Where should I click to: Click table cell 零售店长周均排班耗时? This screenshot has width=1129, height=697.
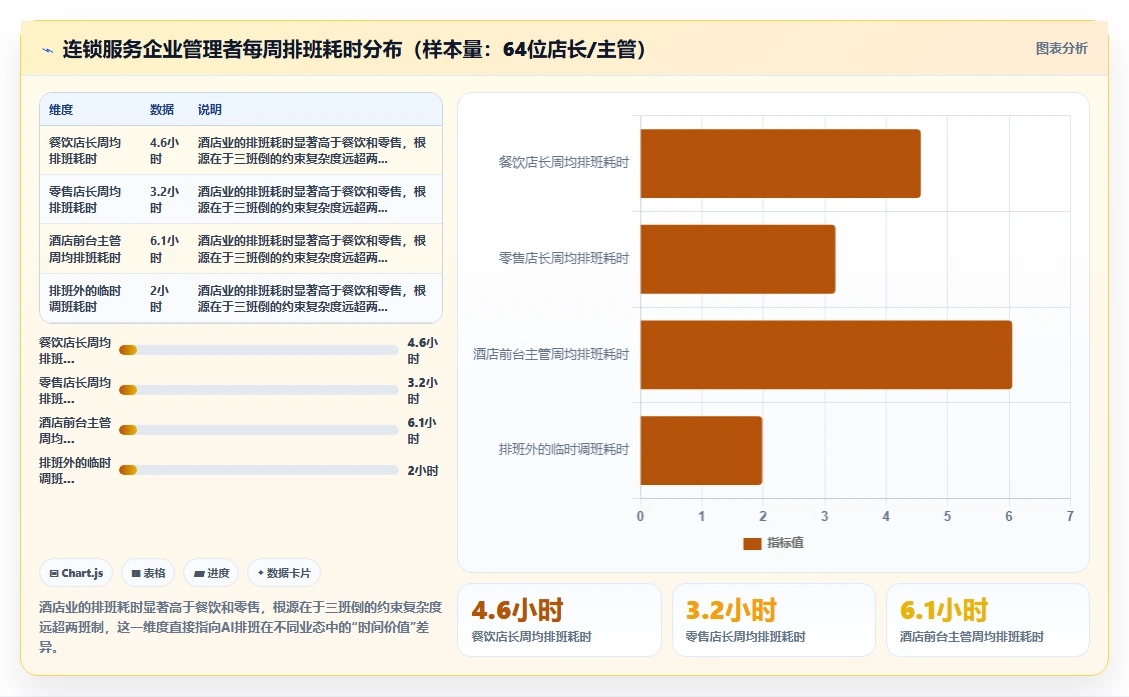point(85,199)
